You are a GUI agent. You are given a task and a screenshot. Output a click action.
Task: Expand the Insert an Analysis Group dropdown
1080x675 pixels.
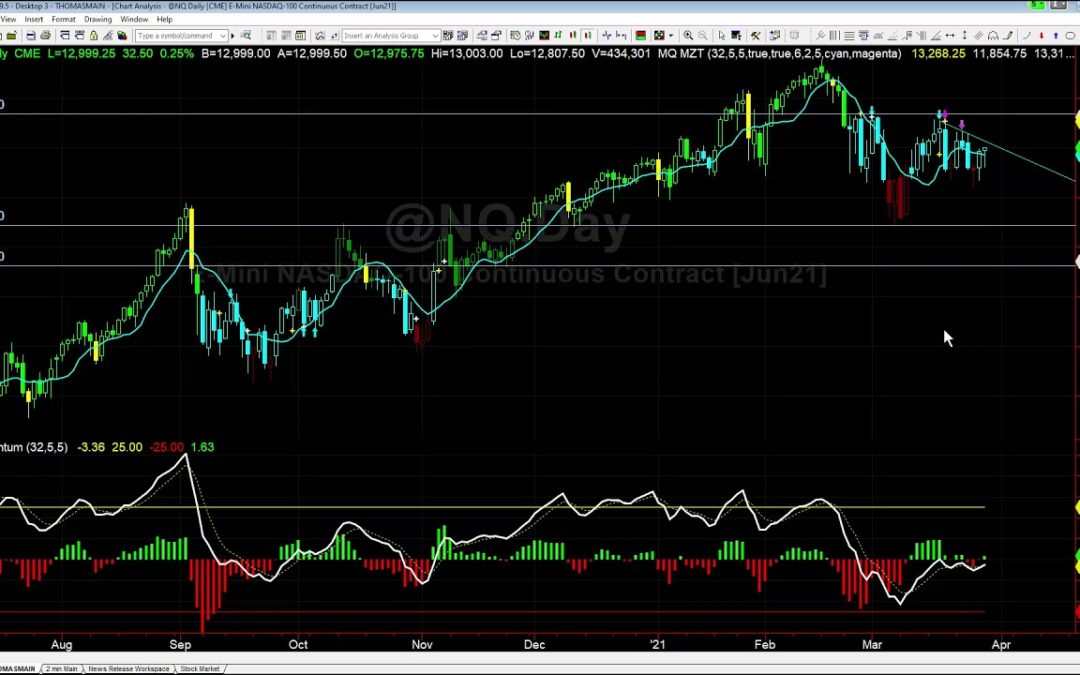[x=435, y=36]
